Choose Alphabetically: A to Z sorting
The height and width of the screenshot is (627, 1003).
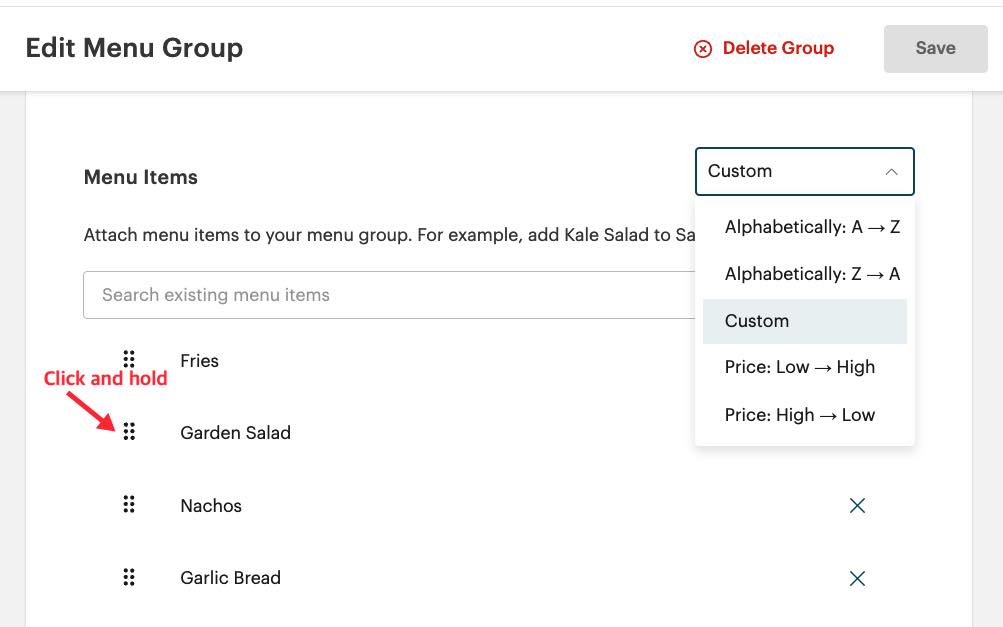tap(812, 227)
